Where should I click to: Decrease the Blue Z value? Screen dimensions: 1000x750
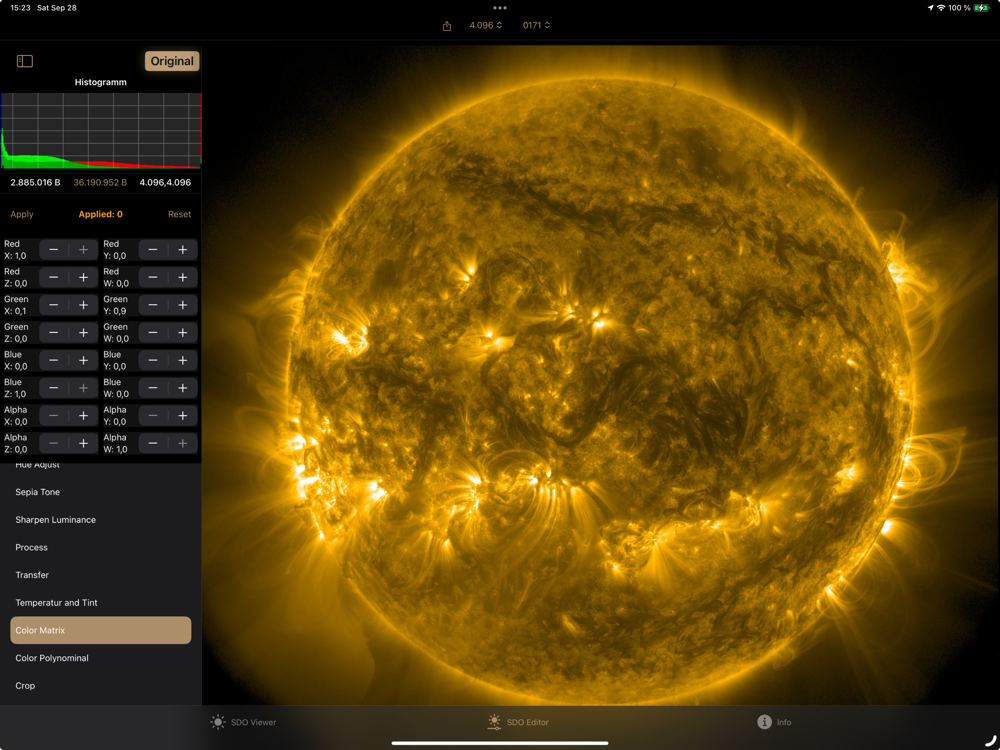(54, 388)
